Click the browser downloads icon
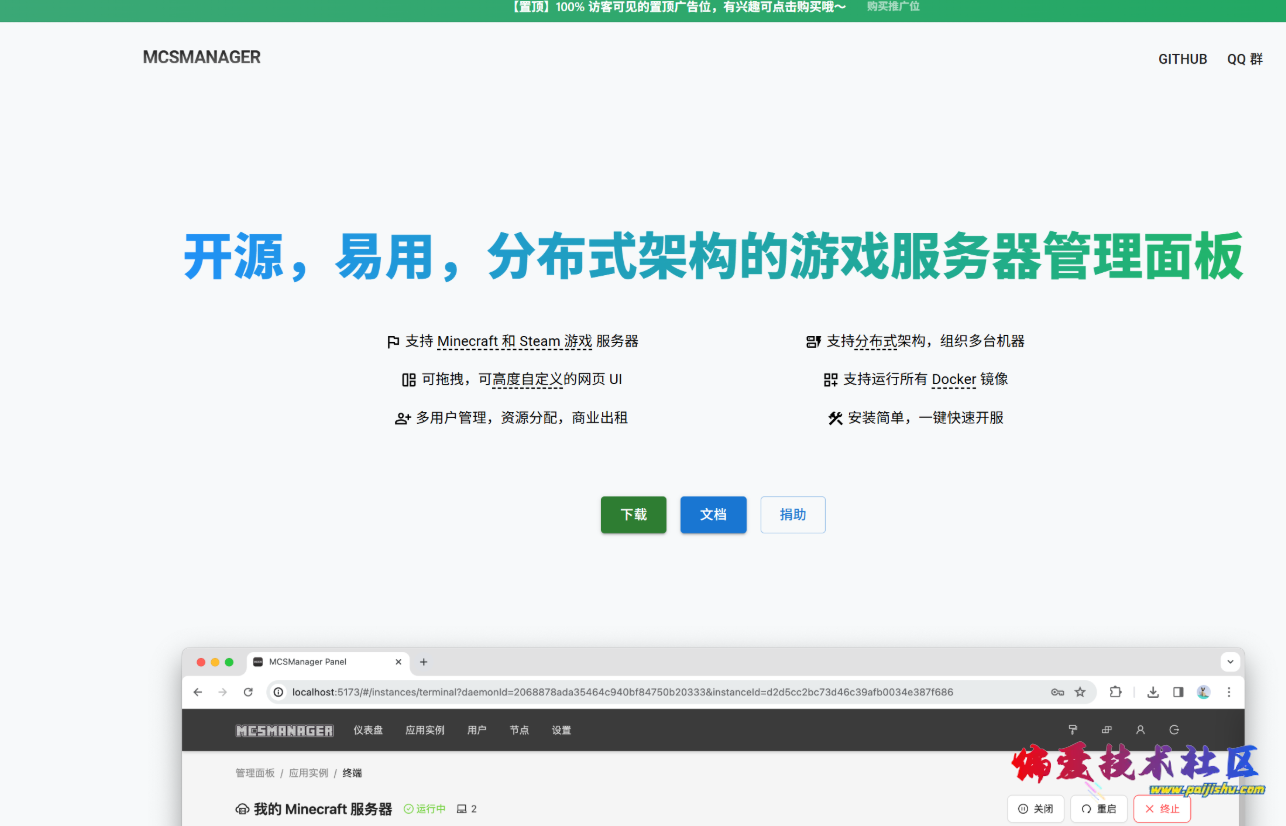Image resolution: width=1286 pixels, height=826 pixels. point(1153,692)
